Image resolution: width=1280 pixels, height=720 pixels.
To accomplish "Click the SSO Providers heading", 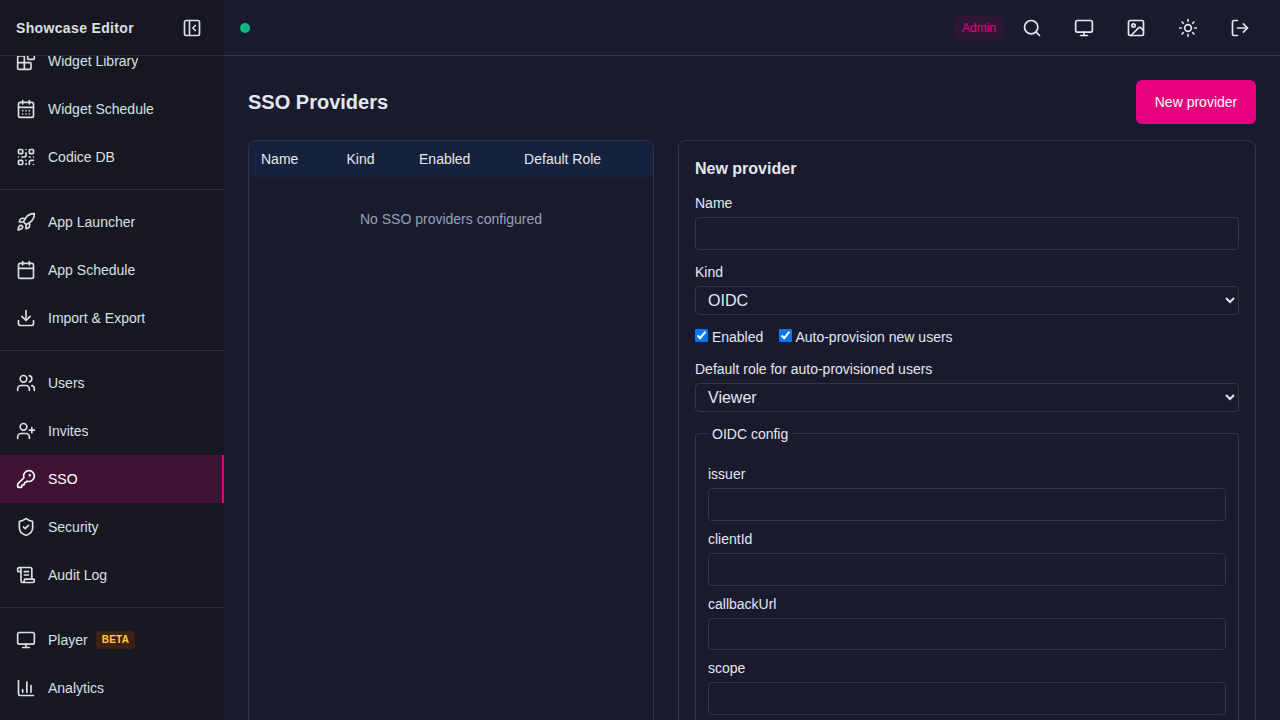I will click(318, 102).
